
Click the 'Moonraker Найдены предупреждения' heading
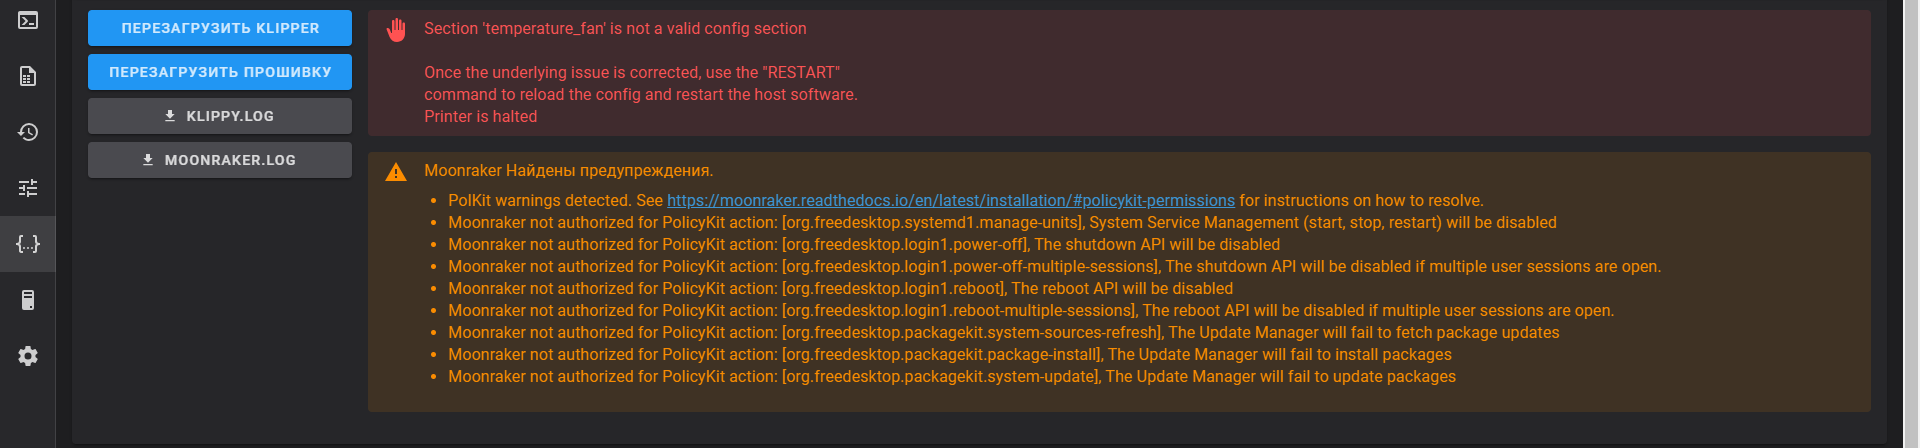568,171
